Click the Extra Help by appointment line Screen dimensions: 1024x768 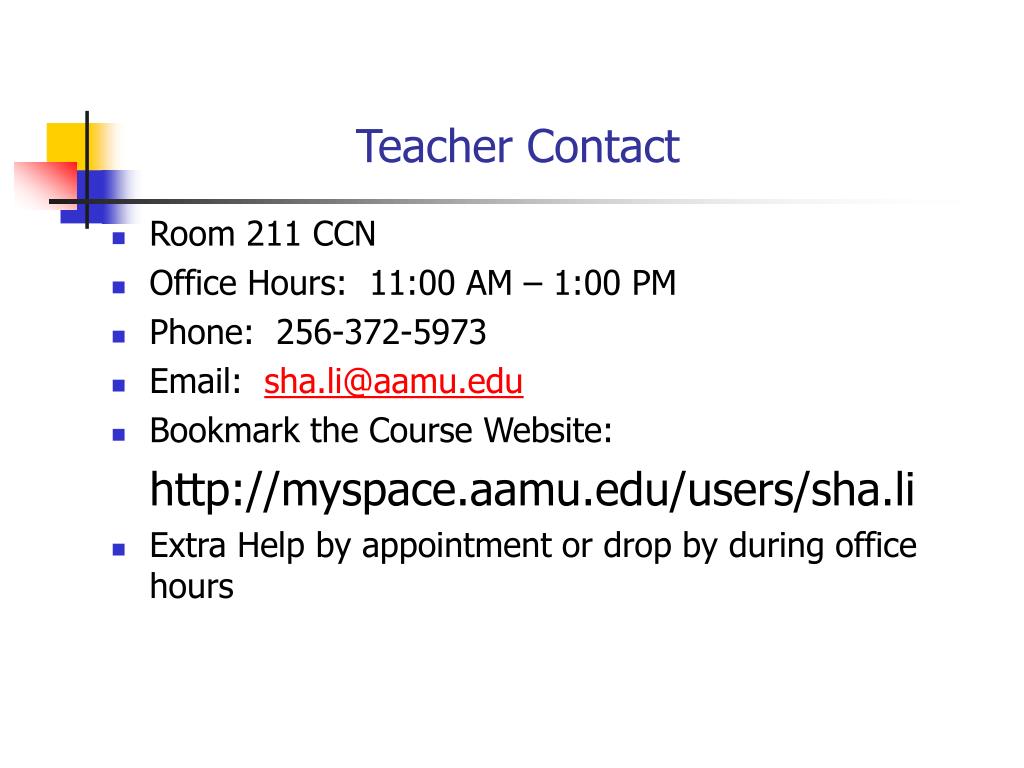tap(533, 546)
